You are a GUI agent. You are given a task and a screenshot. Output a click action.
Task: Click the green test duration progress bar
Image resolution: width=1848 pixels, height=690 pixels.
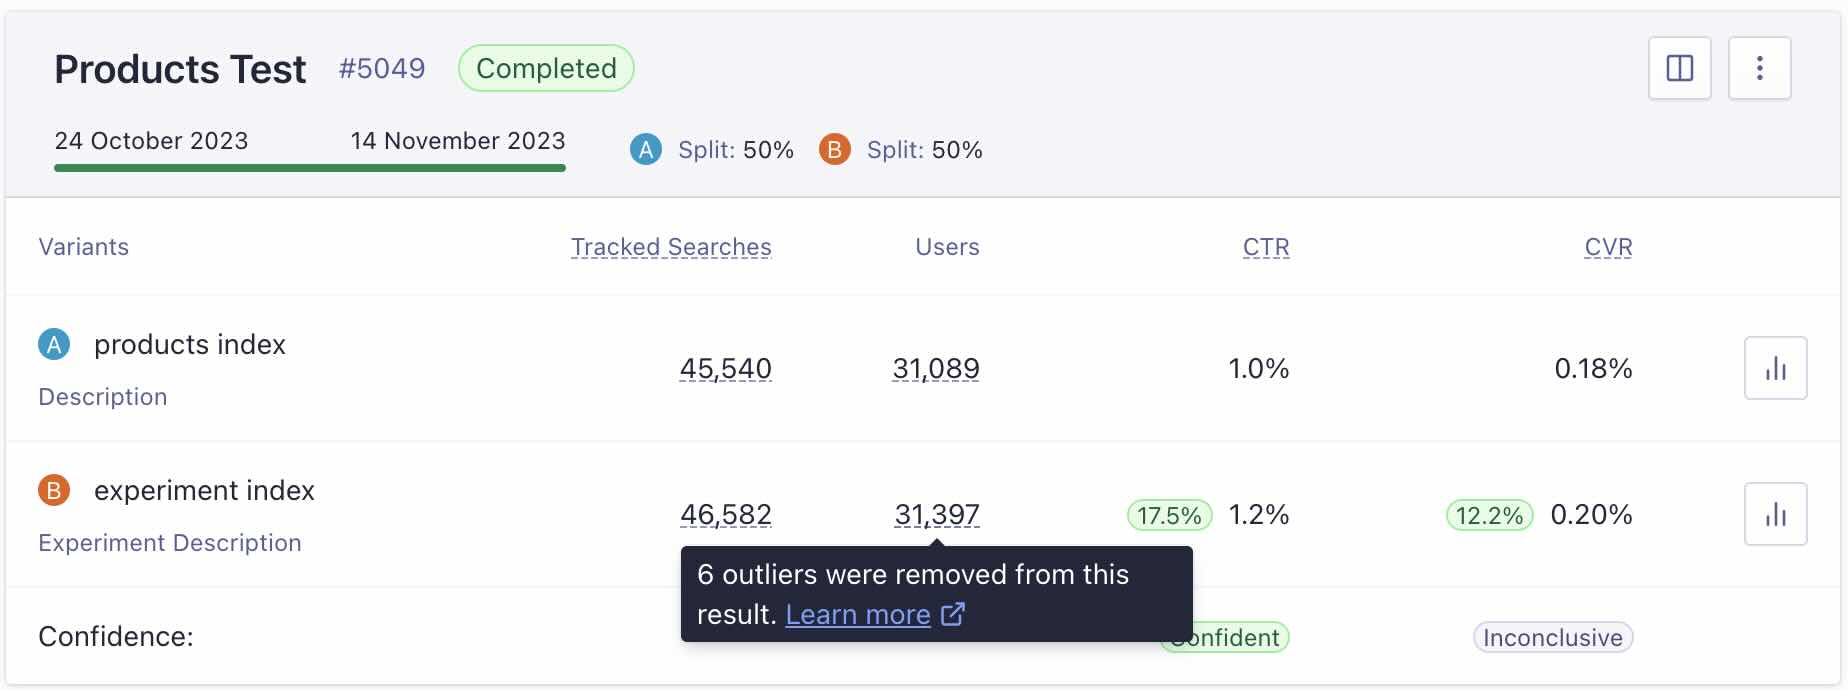pos(310,168)
